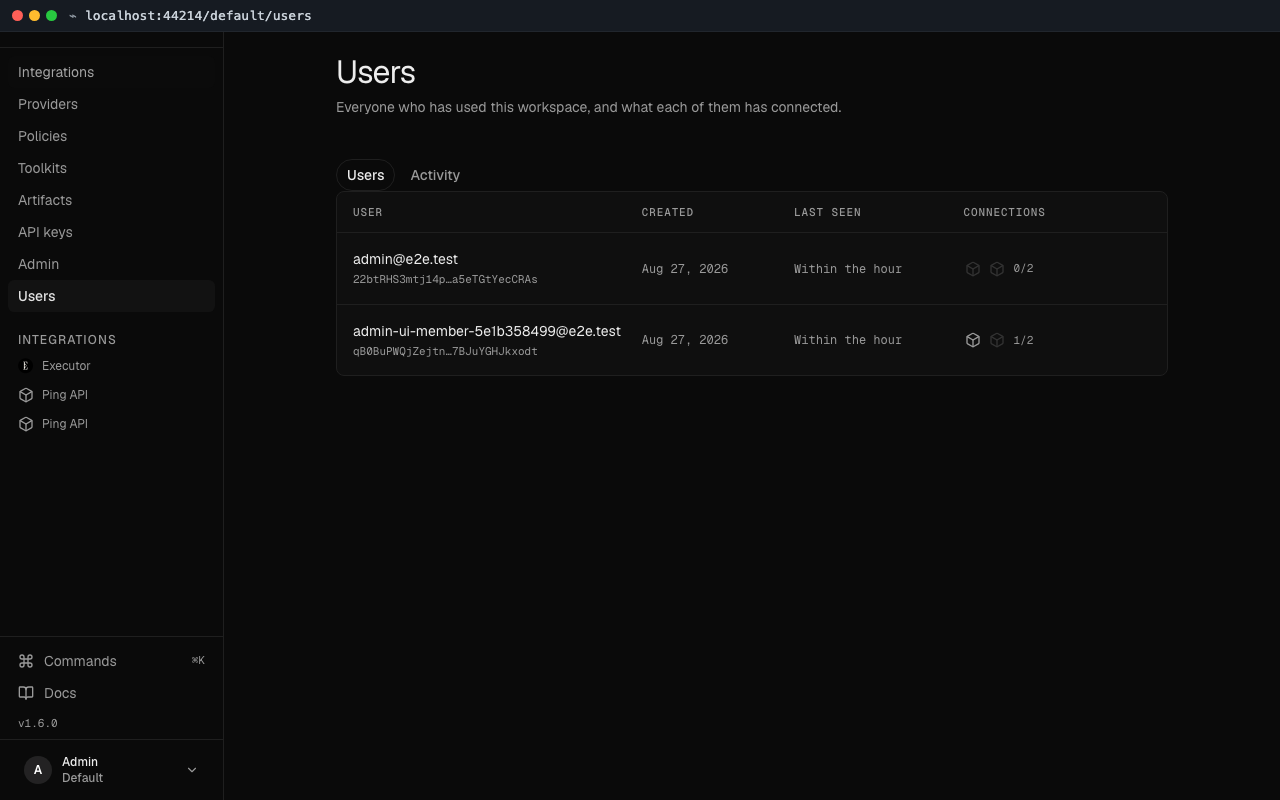Click the USER column header
1280x800 pixels.
point(368,212)
